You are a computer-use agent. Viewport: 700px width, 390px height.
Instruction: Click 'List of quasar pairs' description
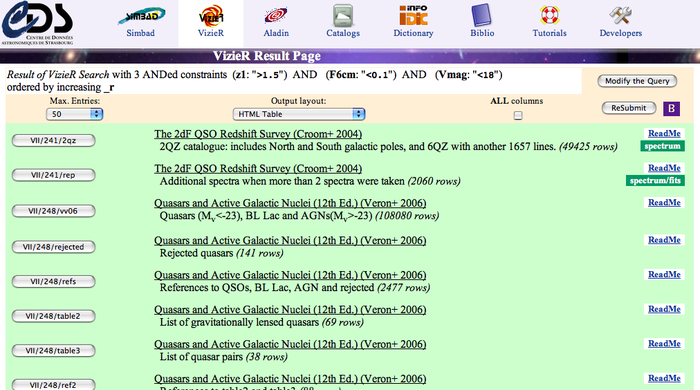tap(201, 357)
